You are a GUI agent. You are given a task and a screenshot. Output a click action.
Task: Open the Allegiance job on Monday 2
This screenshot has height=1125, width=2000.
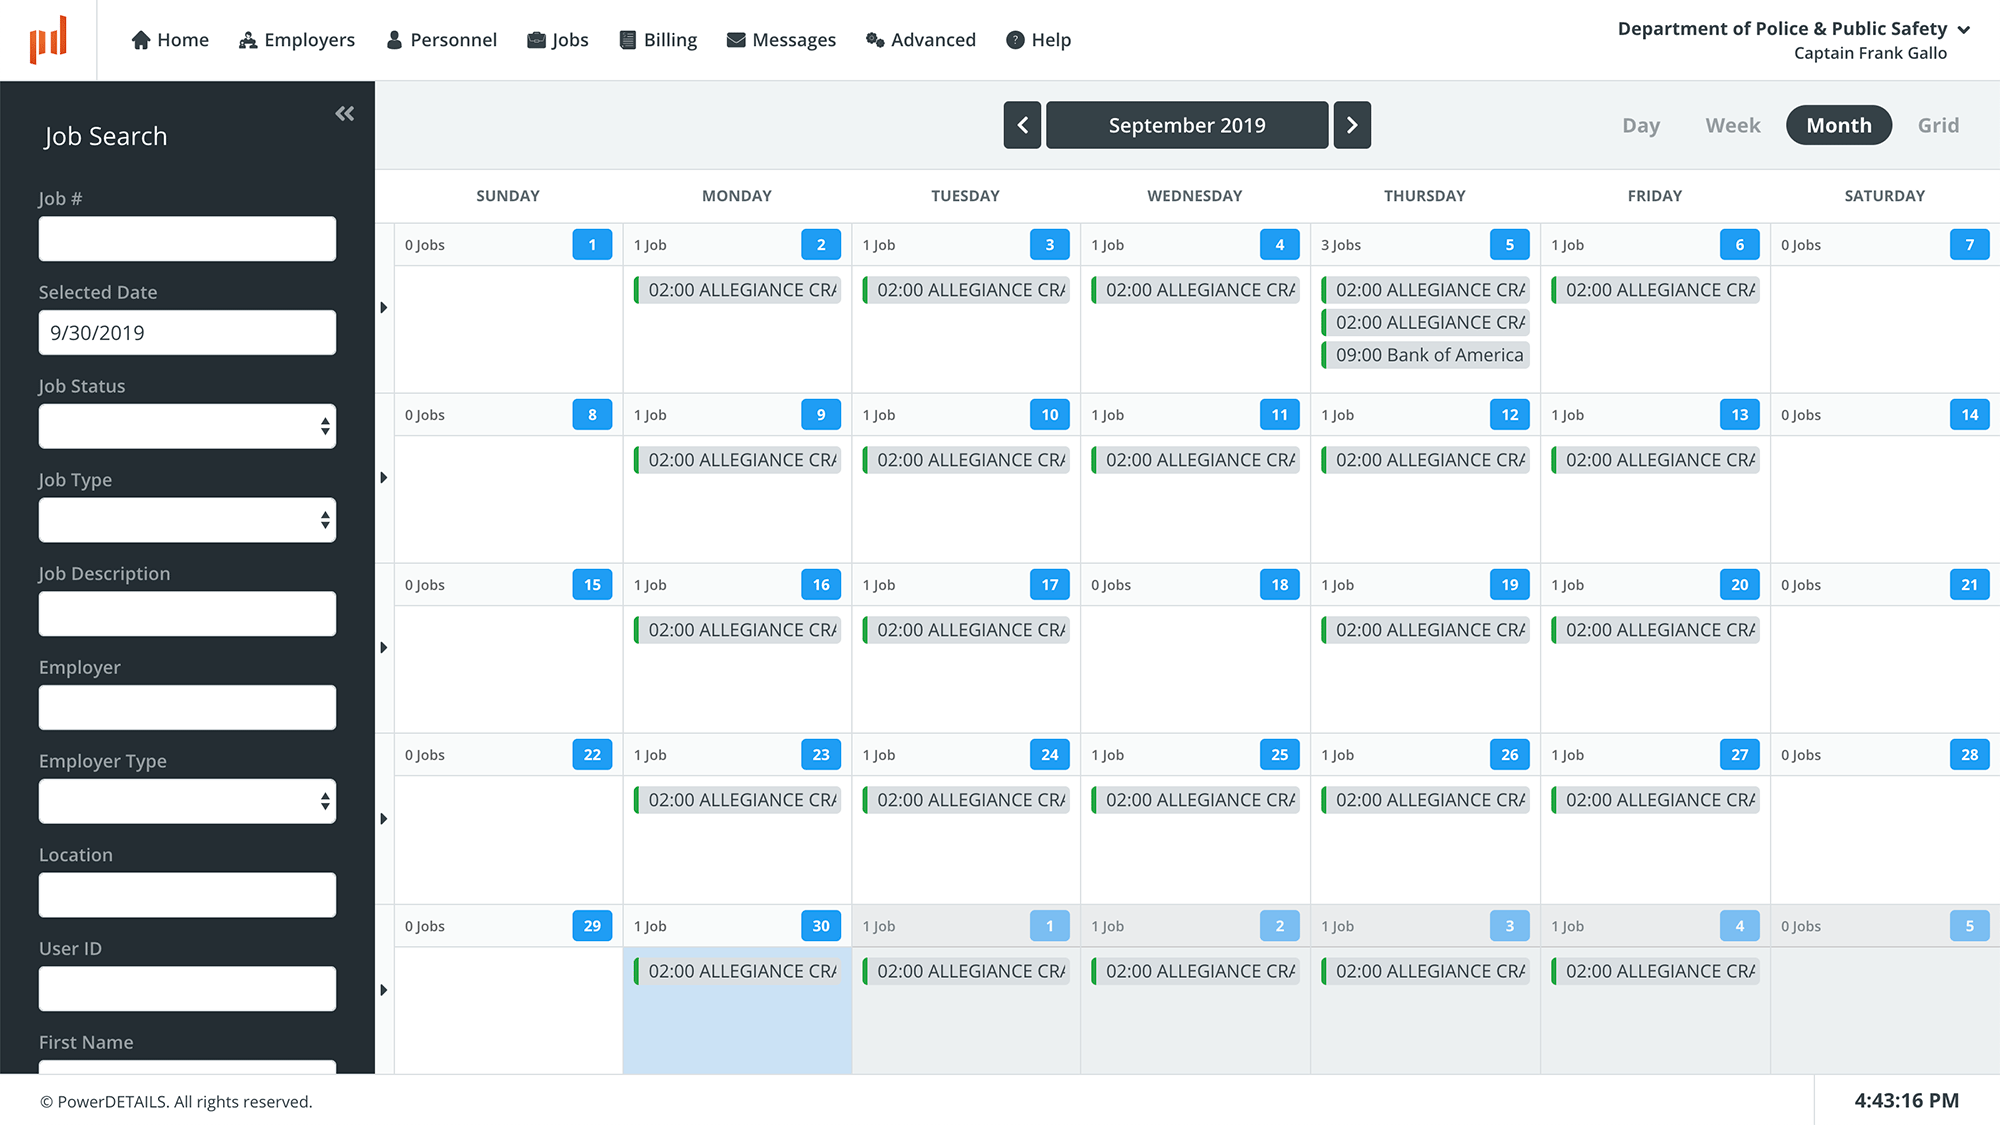point(737,290)
